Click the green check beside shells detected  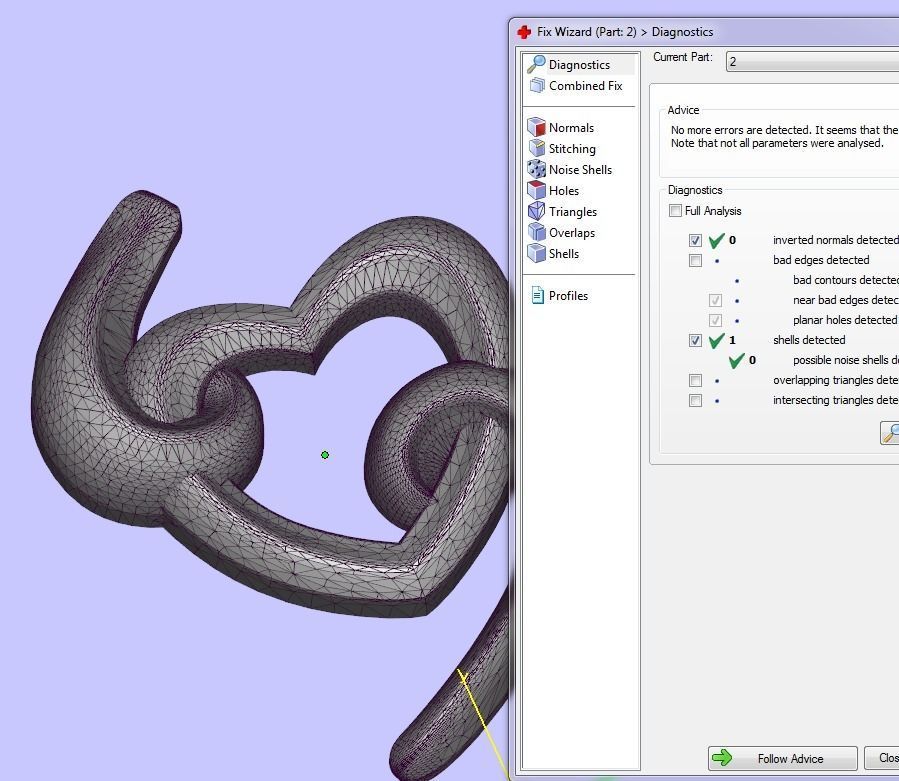tap(717, 340)
